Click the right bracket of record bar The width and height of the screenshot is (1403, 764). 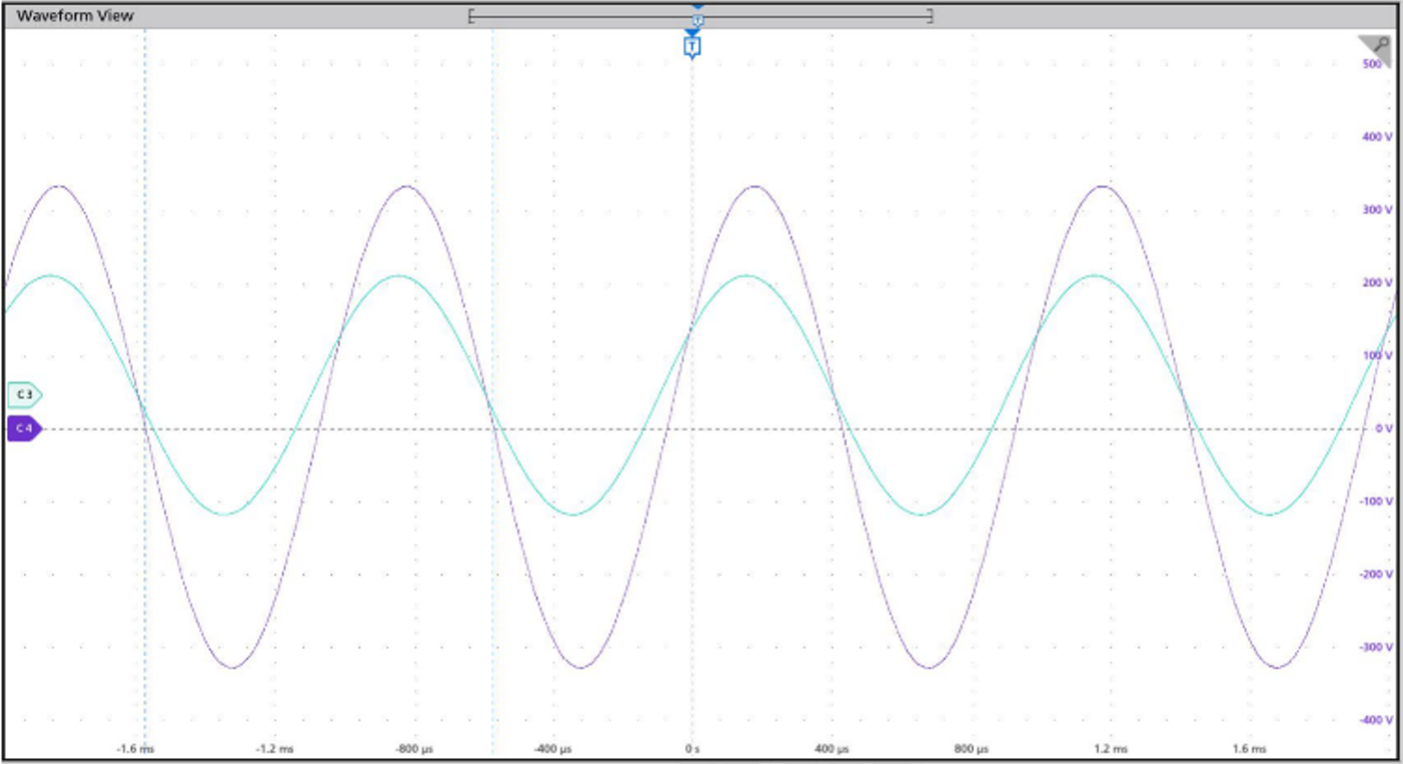(x=930, y=16)
